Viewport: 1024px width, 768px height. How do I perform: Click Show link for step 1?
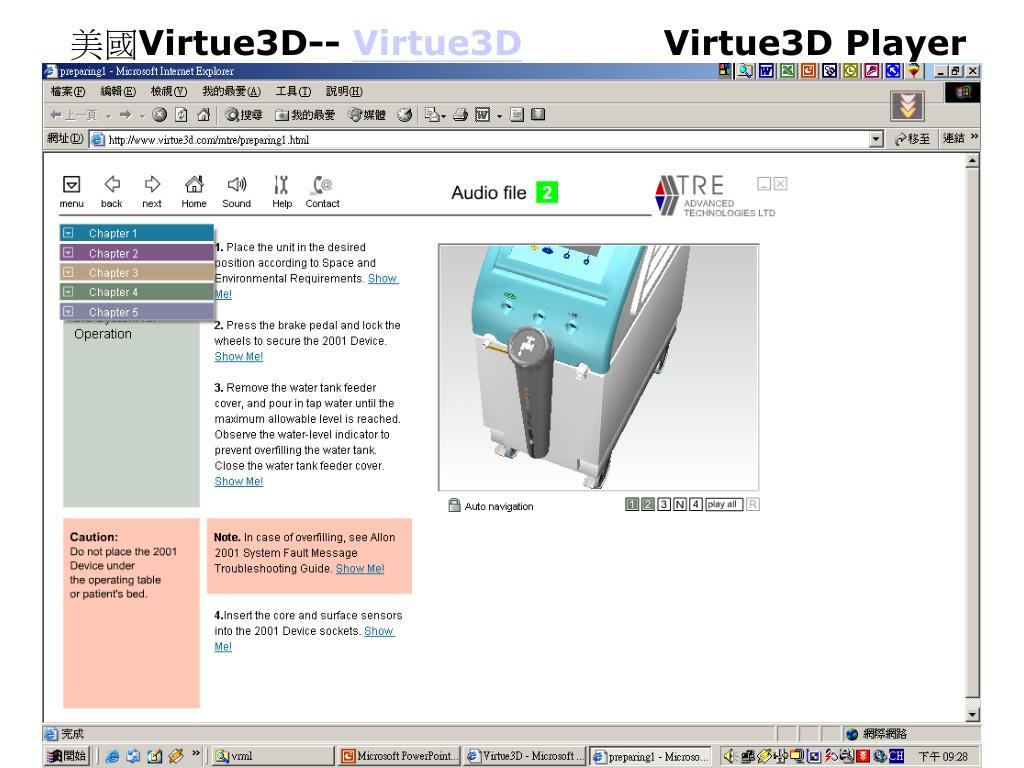click(383, 278)
